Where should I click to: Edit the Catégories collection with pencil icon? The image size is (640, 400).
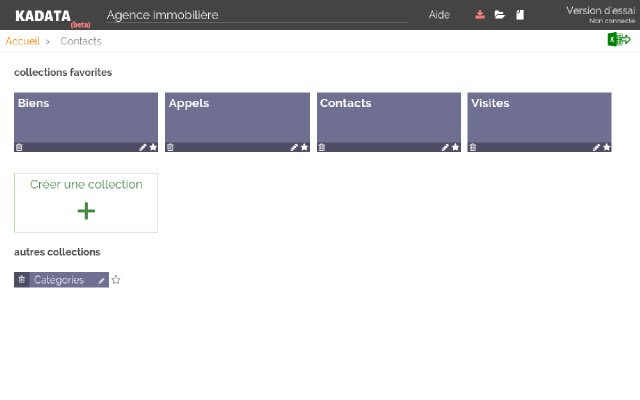102,280
